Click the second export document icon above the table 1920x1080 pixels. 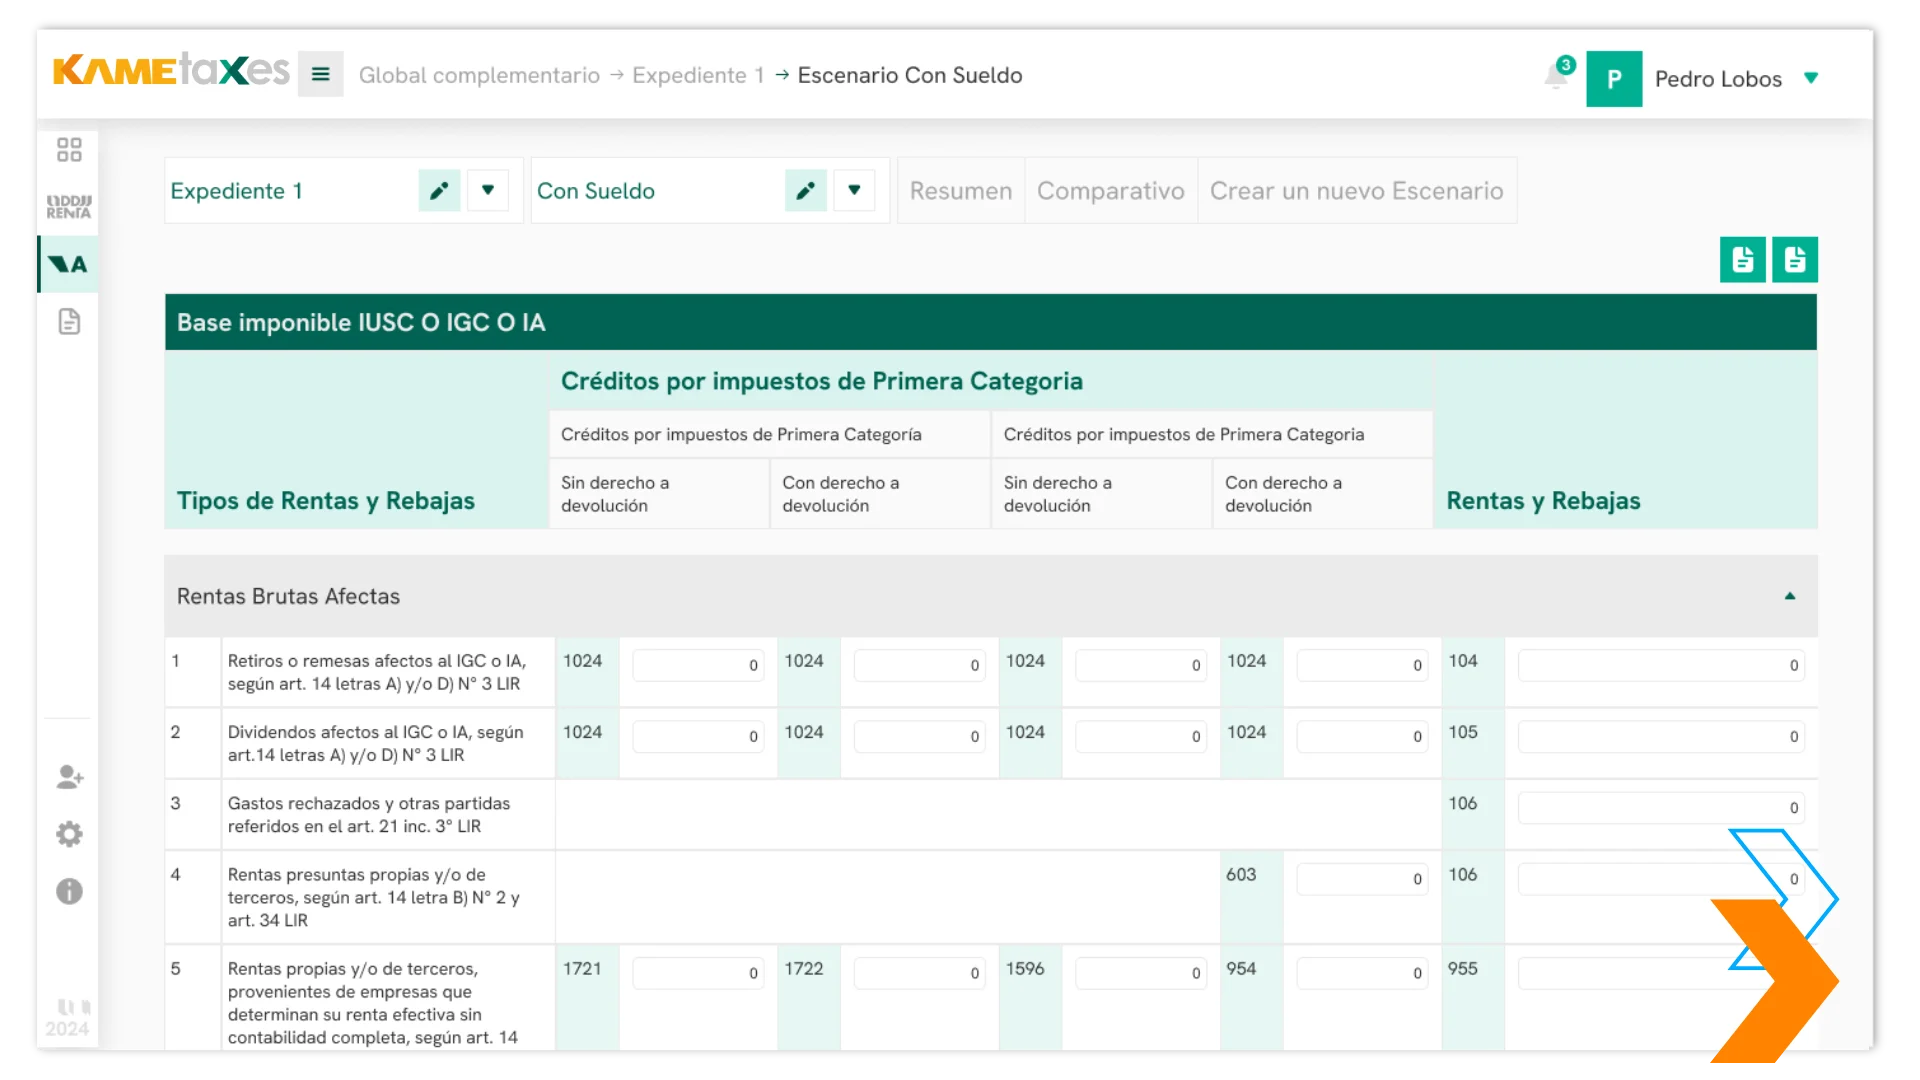pos(1795,259)
